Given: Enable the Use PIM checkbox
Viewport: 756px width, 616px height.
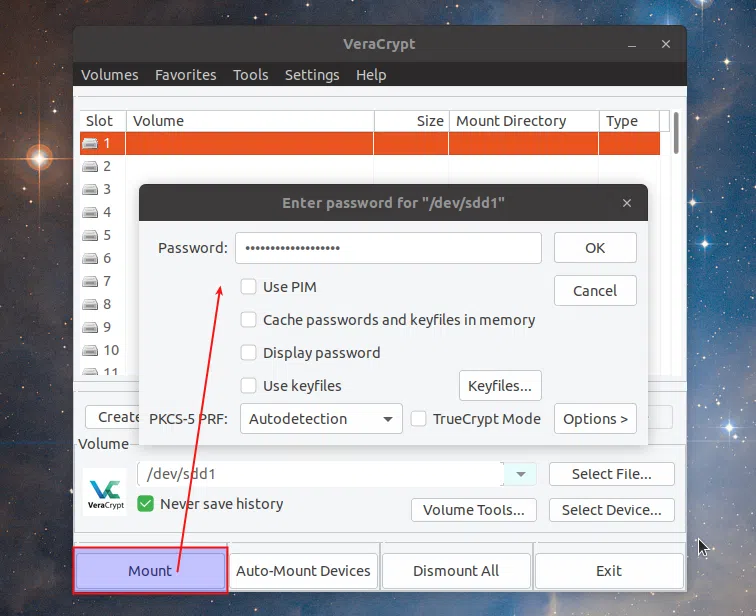Looking at the screenshot, I should [x=248, y=287].
